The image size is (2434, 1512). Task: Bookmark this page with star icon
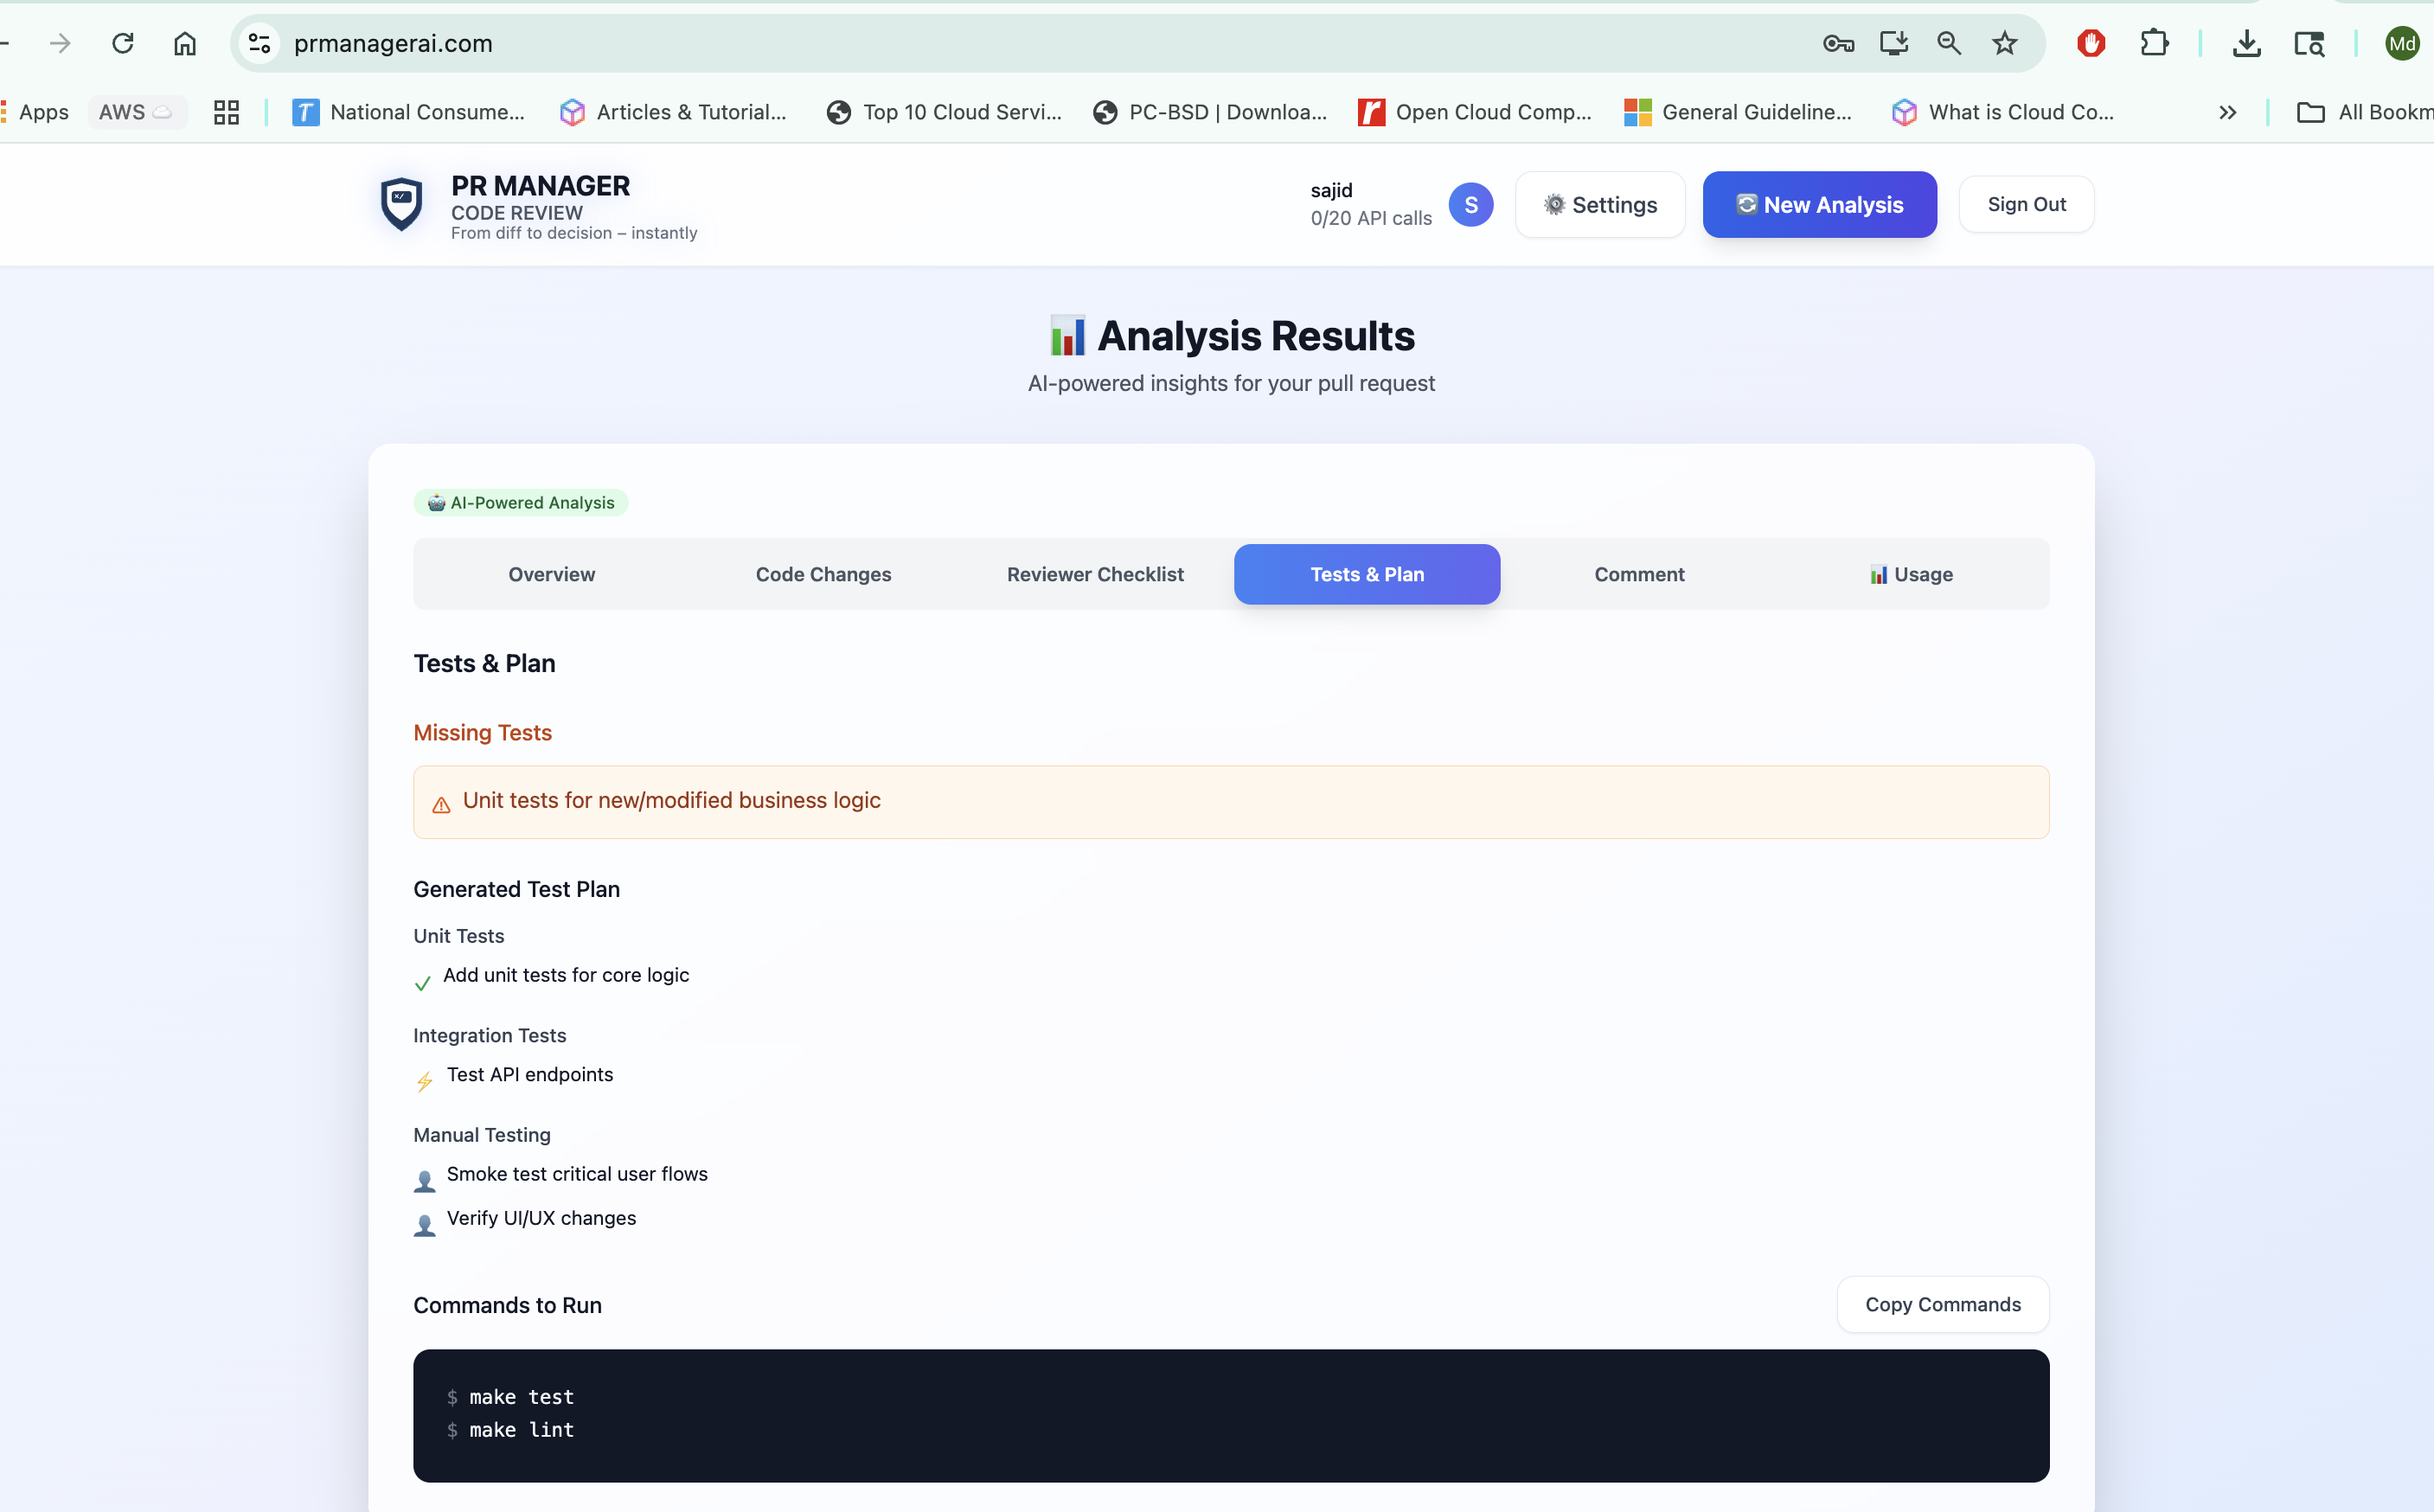[2004, 43]
